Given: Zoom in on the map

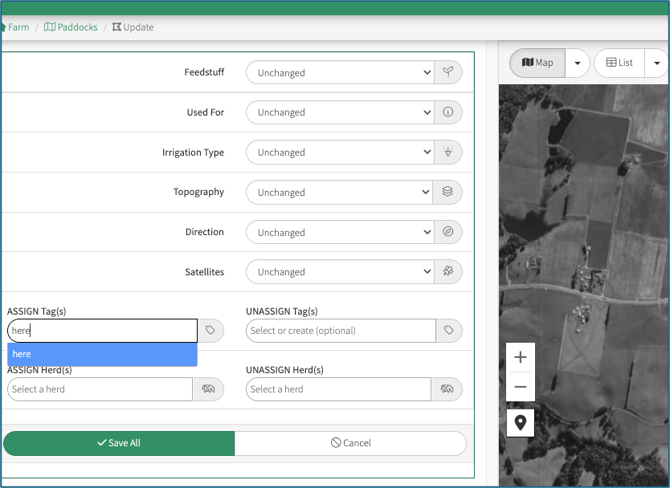Looking at the screenshot, I should coord(520,358).
